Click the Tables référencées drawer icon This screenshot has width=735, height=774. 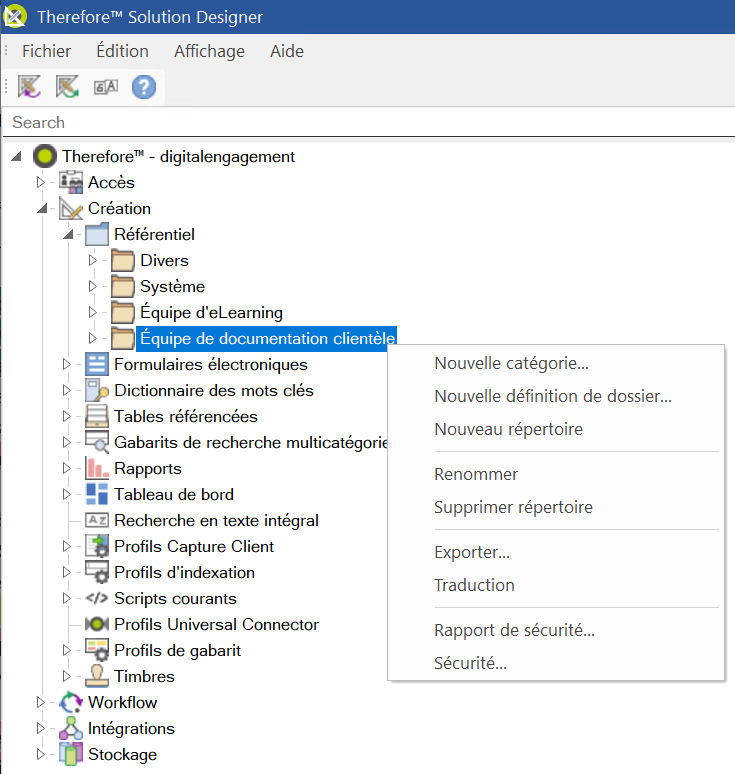97,416
